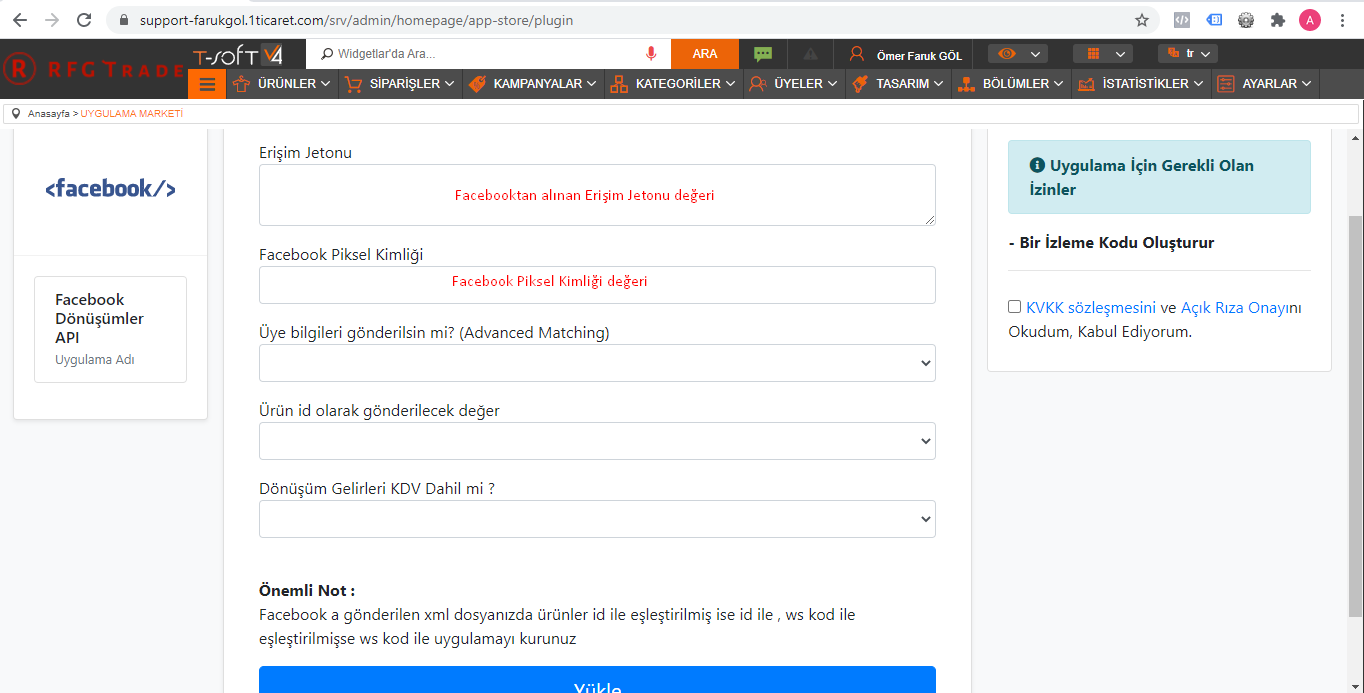The width and height of the screenshot is (1364, 693).
Task: Click the browser back arrow
Action: coord(21,20)
